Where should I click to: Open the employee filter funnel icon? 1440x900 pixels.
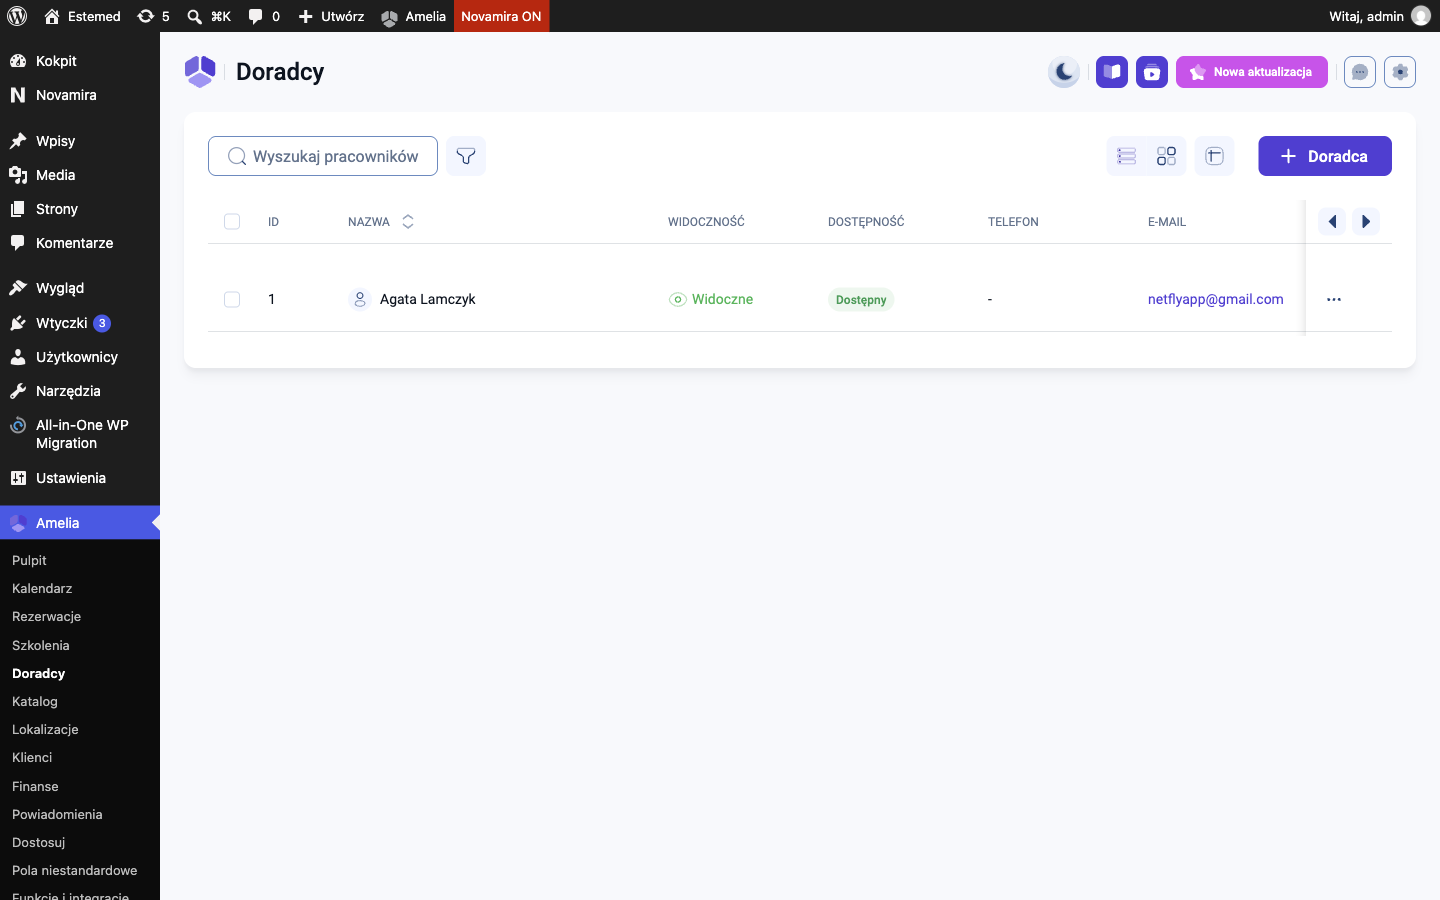466,156
